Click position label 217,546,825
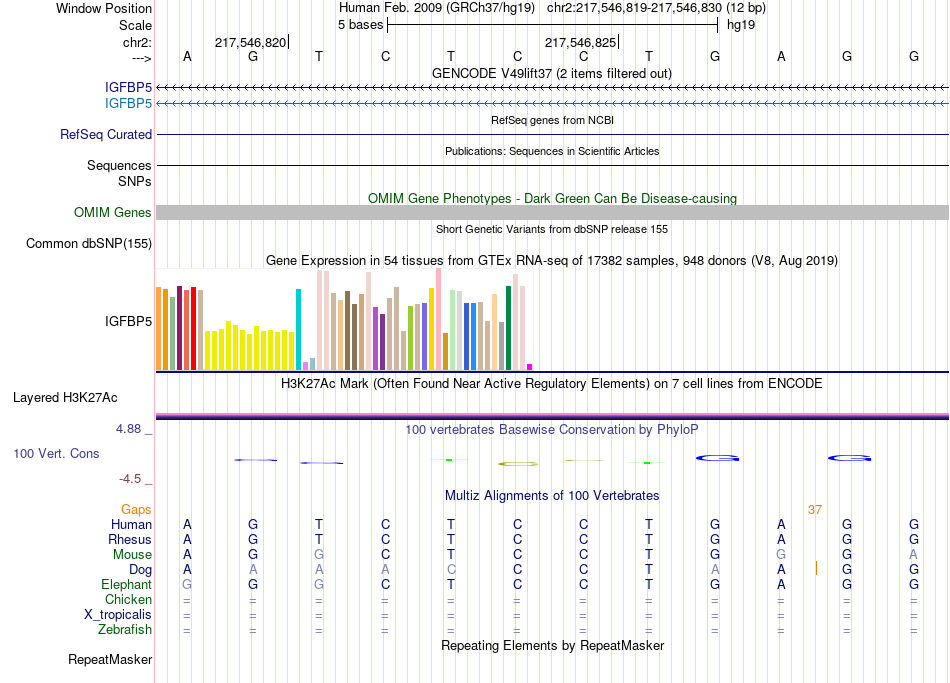This screenshot has width=950, height=683. (x=580, y=42)
